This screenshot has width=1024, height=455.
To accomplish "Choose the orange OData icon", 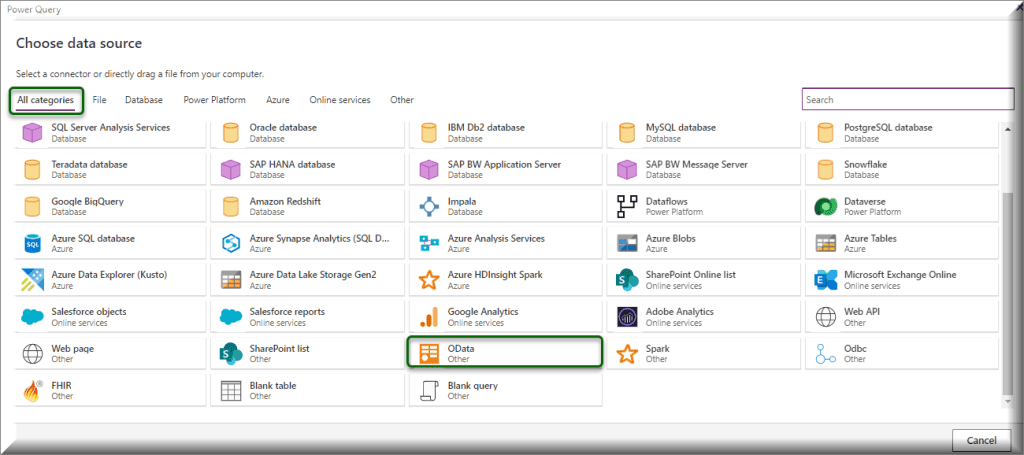I will [x=429, y=354].
